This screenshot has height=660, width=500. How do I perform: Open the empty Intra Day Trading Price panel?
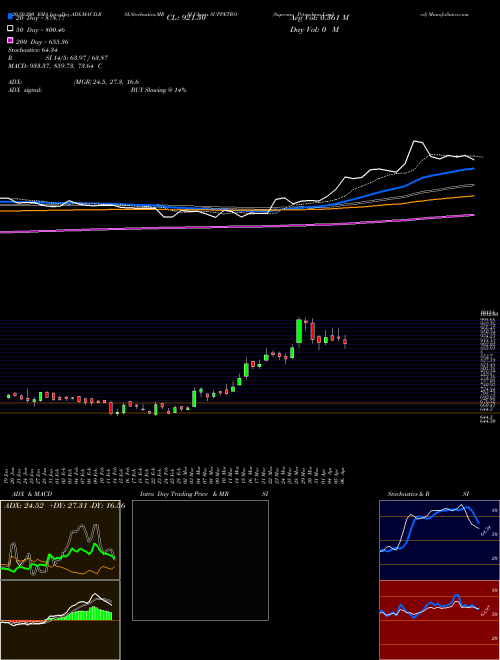coord(200,560)
